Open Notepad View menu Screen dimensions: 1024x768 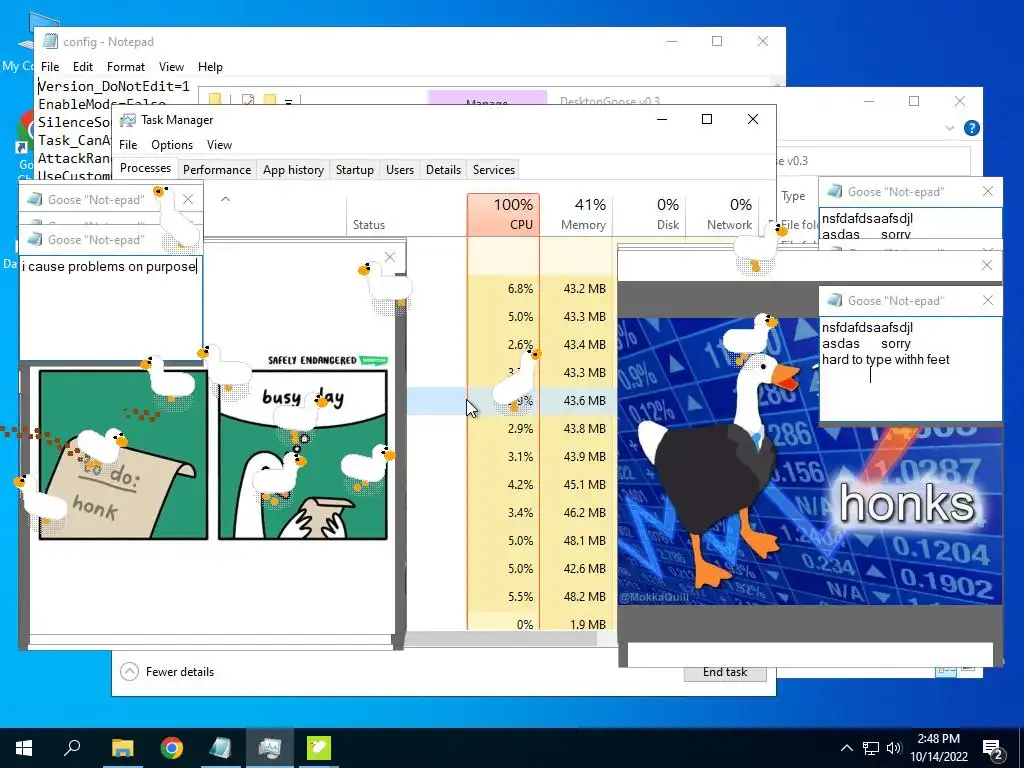point(171,67)
